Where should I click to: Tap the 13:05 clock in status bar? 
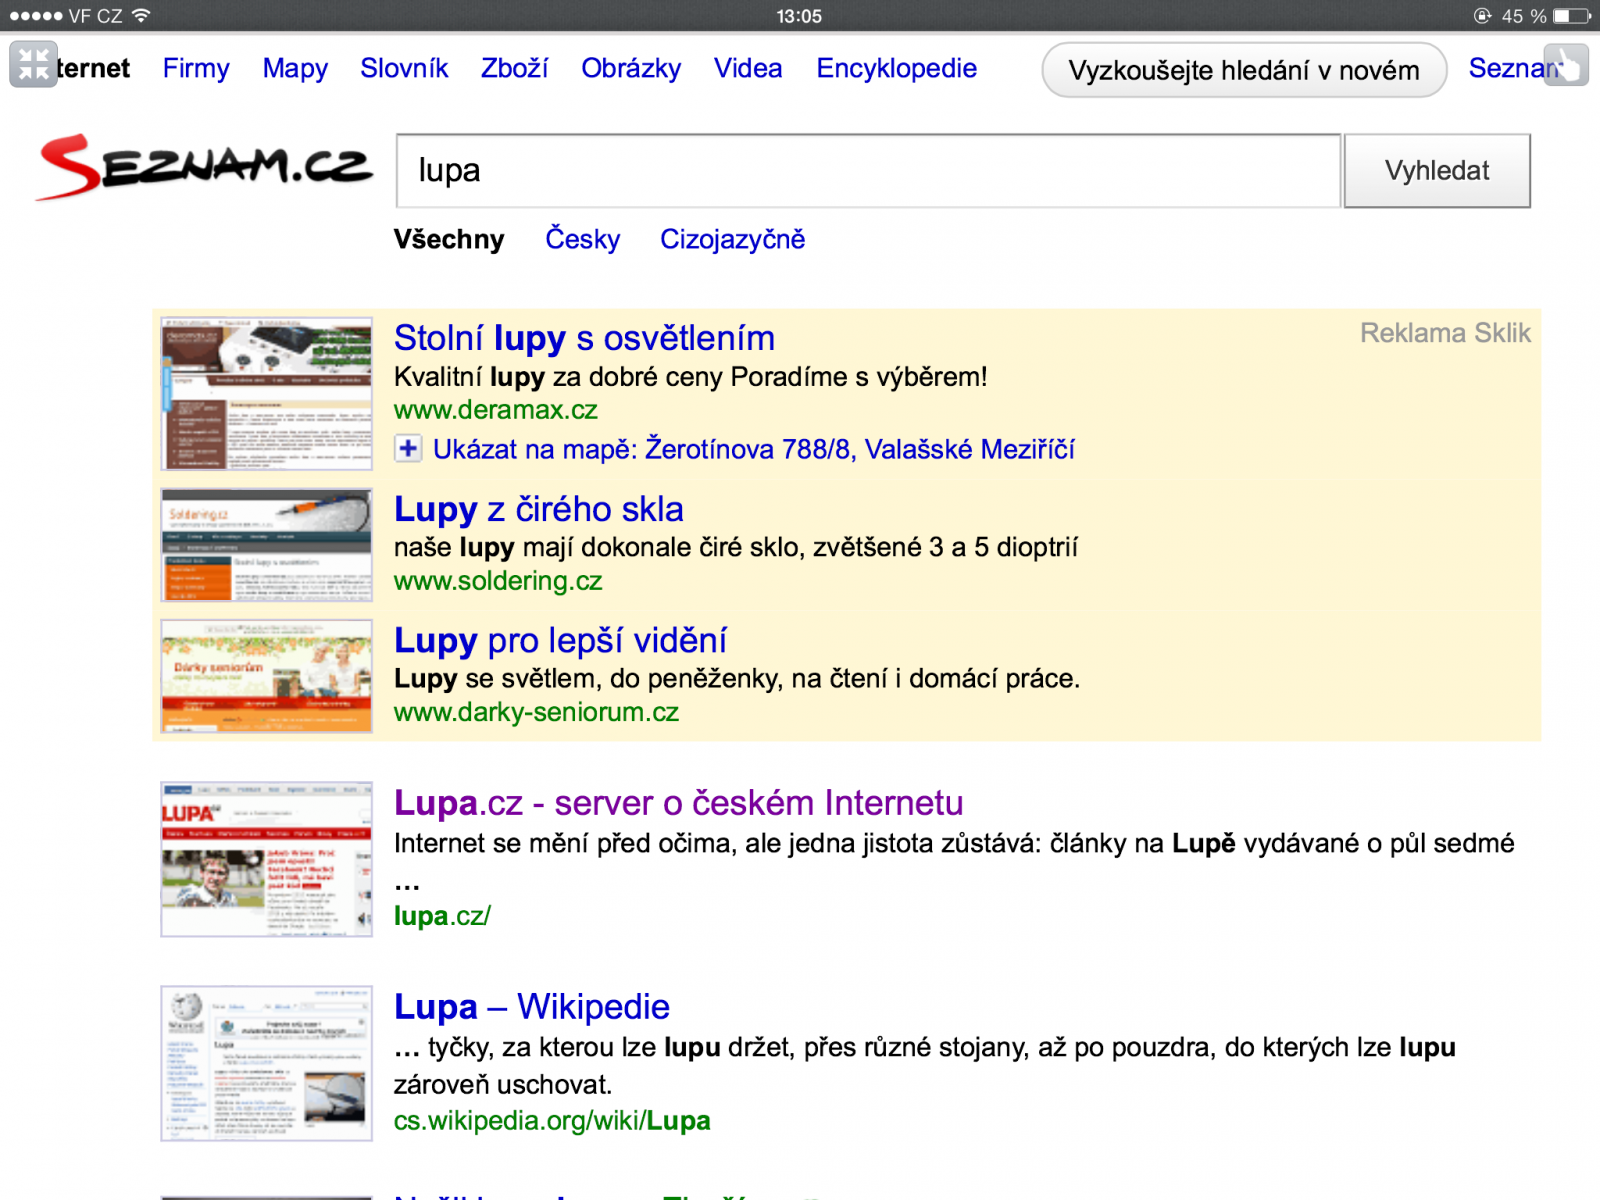799,16
